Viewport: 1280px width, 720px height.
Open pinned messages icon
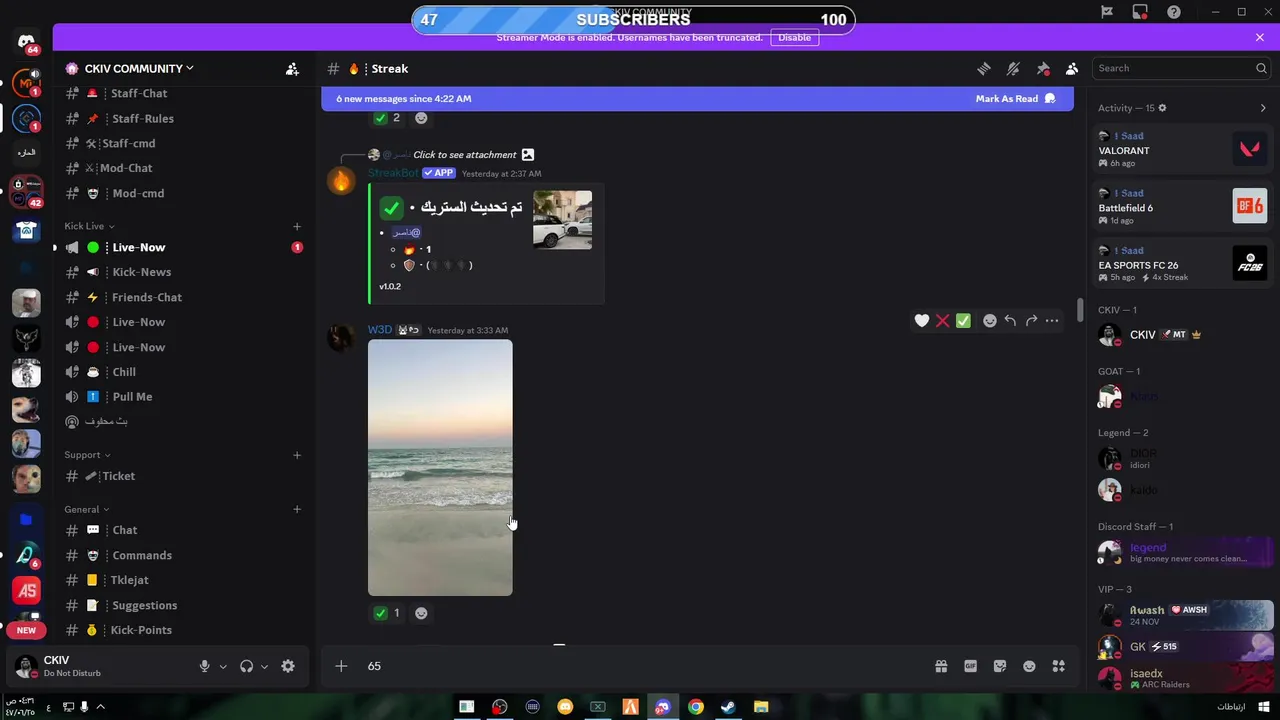point(1043,69)
